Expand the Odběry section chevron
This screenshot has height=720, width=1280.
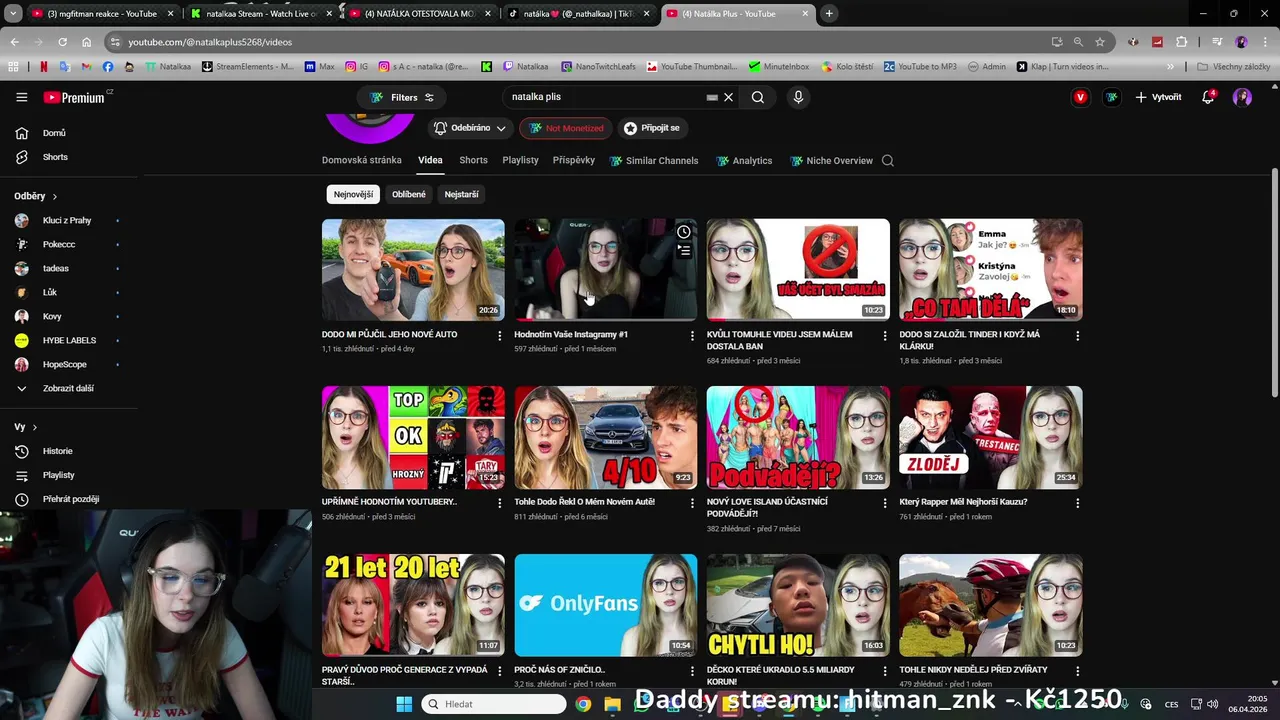pyautogui.click(x=54, y=197)
